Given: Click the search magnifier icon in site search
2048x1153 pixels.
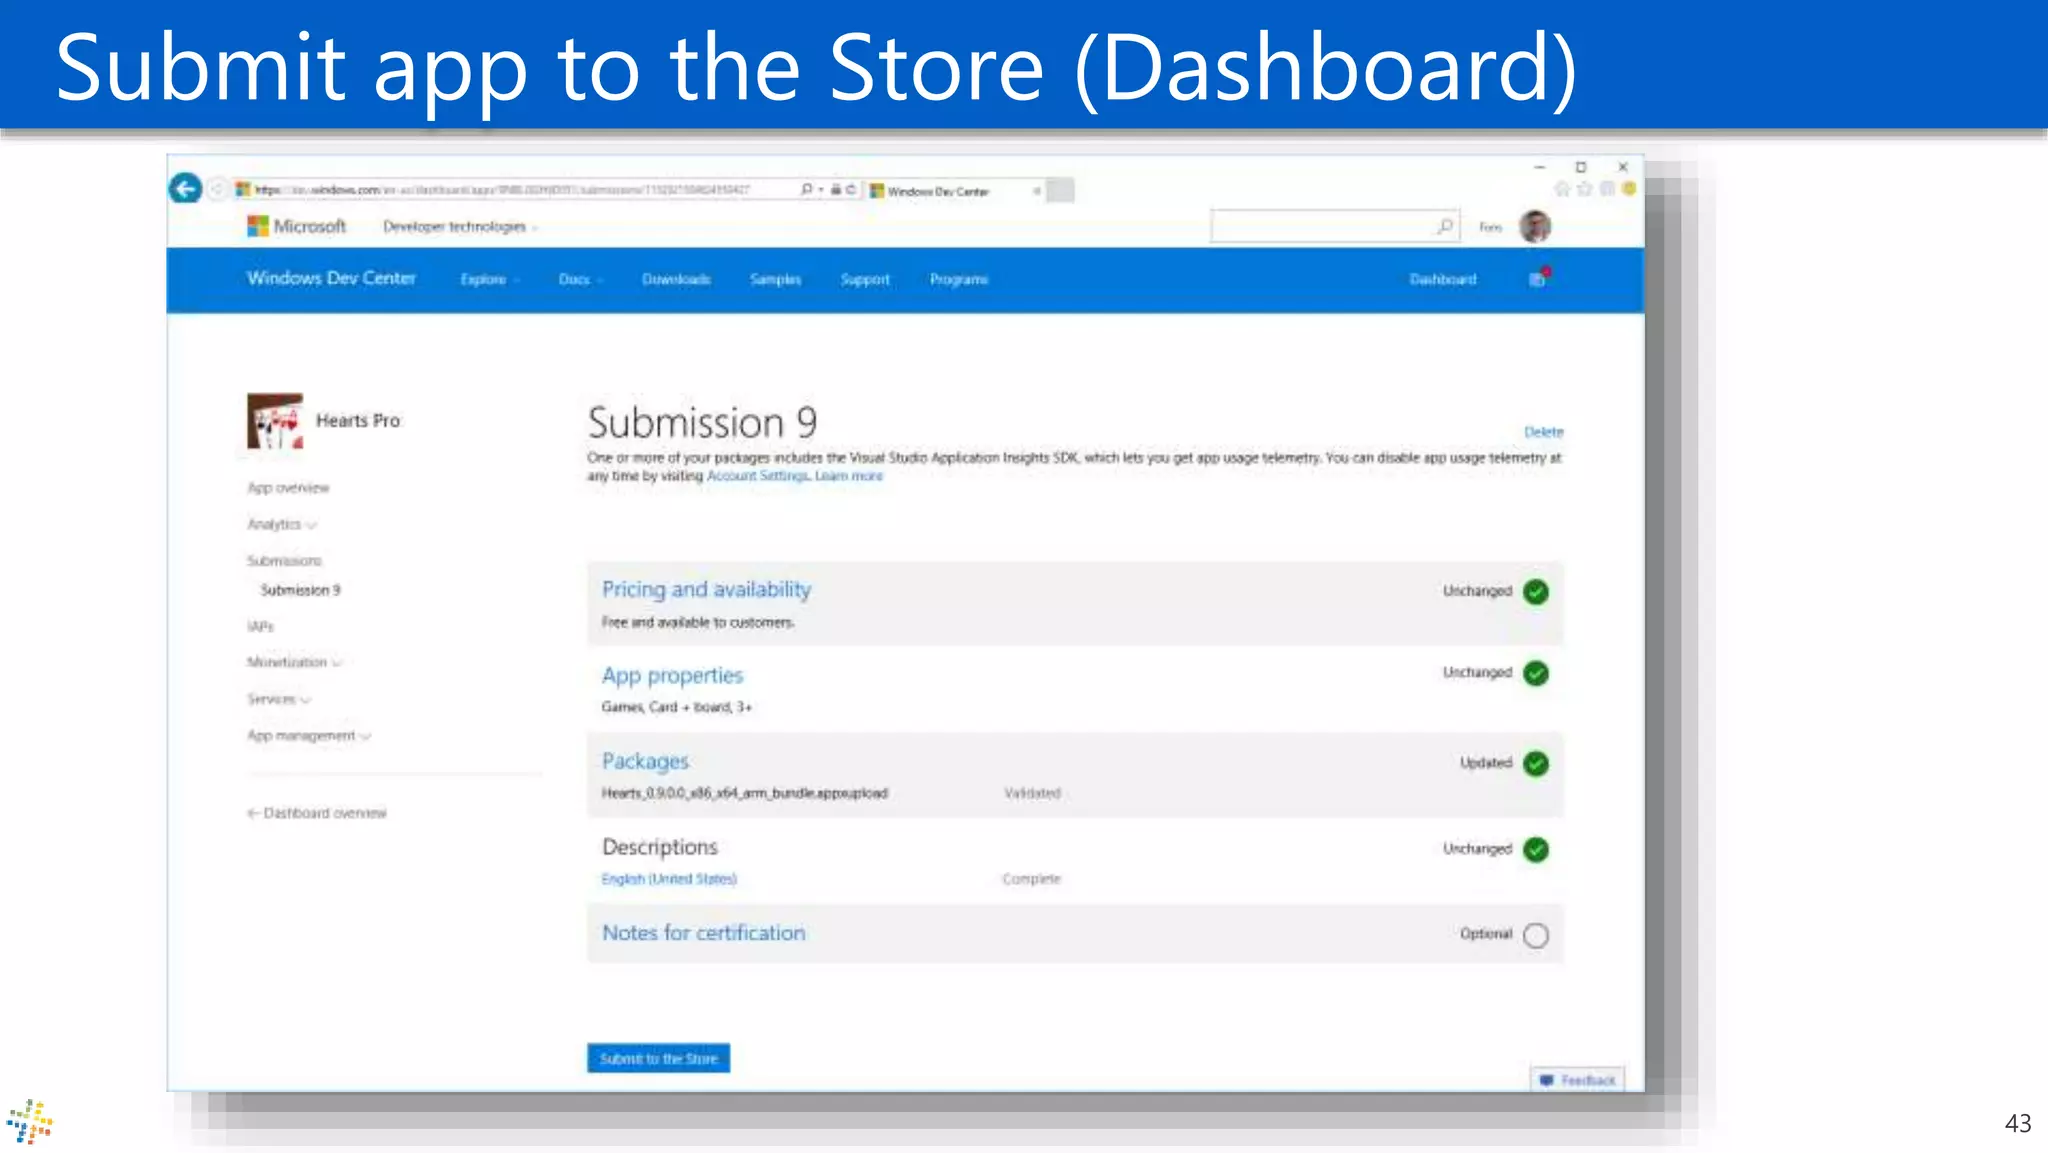Looking at the screenshot, I should (x=1445, y=226).
